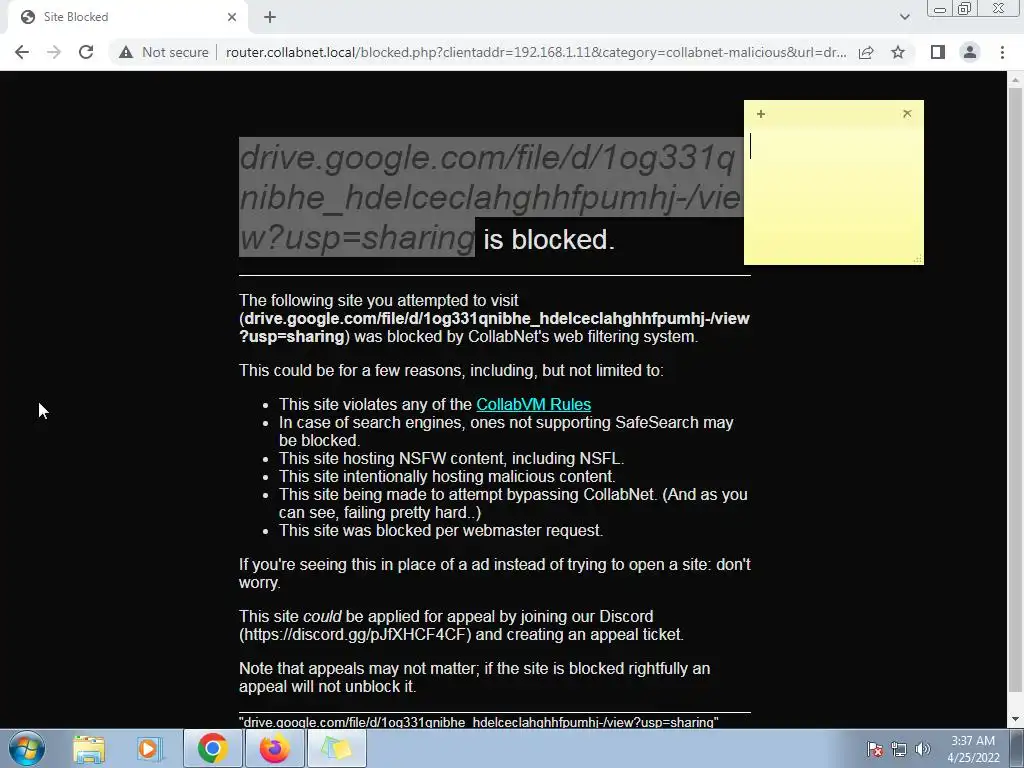The width and height of the screenshot is (1024, 768).
Task: Switch to Chrome on the taskbar
Action: point(212,748)
